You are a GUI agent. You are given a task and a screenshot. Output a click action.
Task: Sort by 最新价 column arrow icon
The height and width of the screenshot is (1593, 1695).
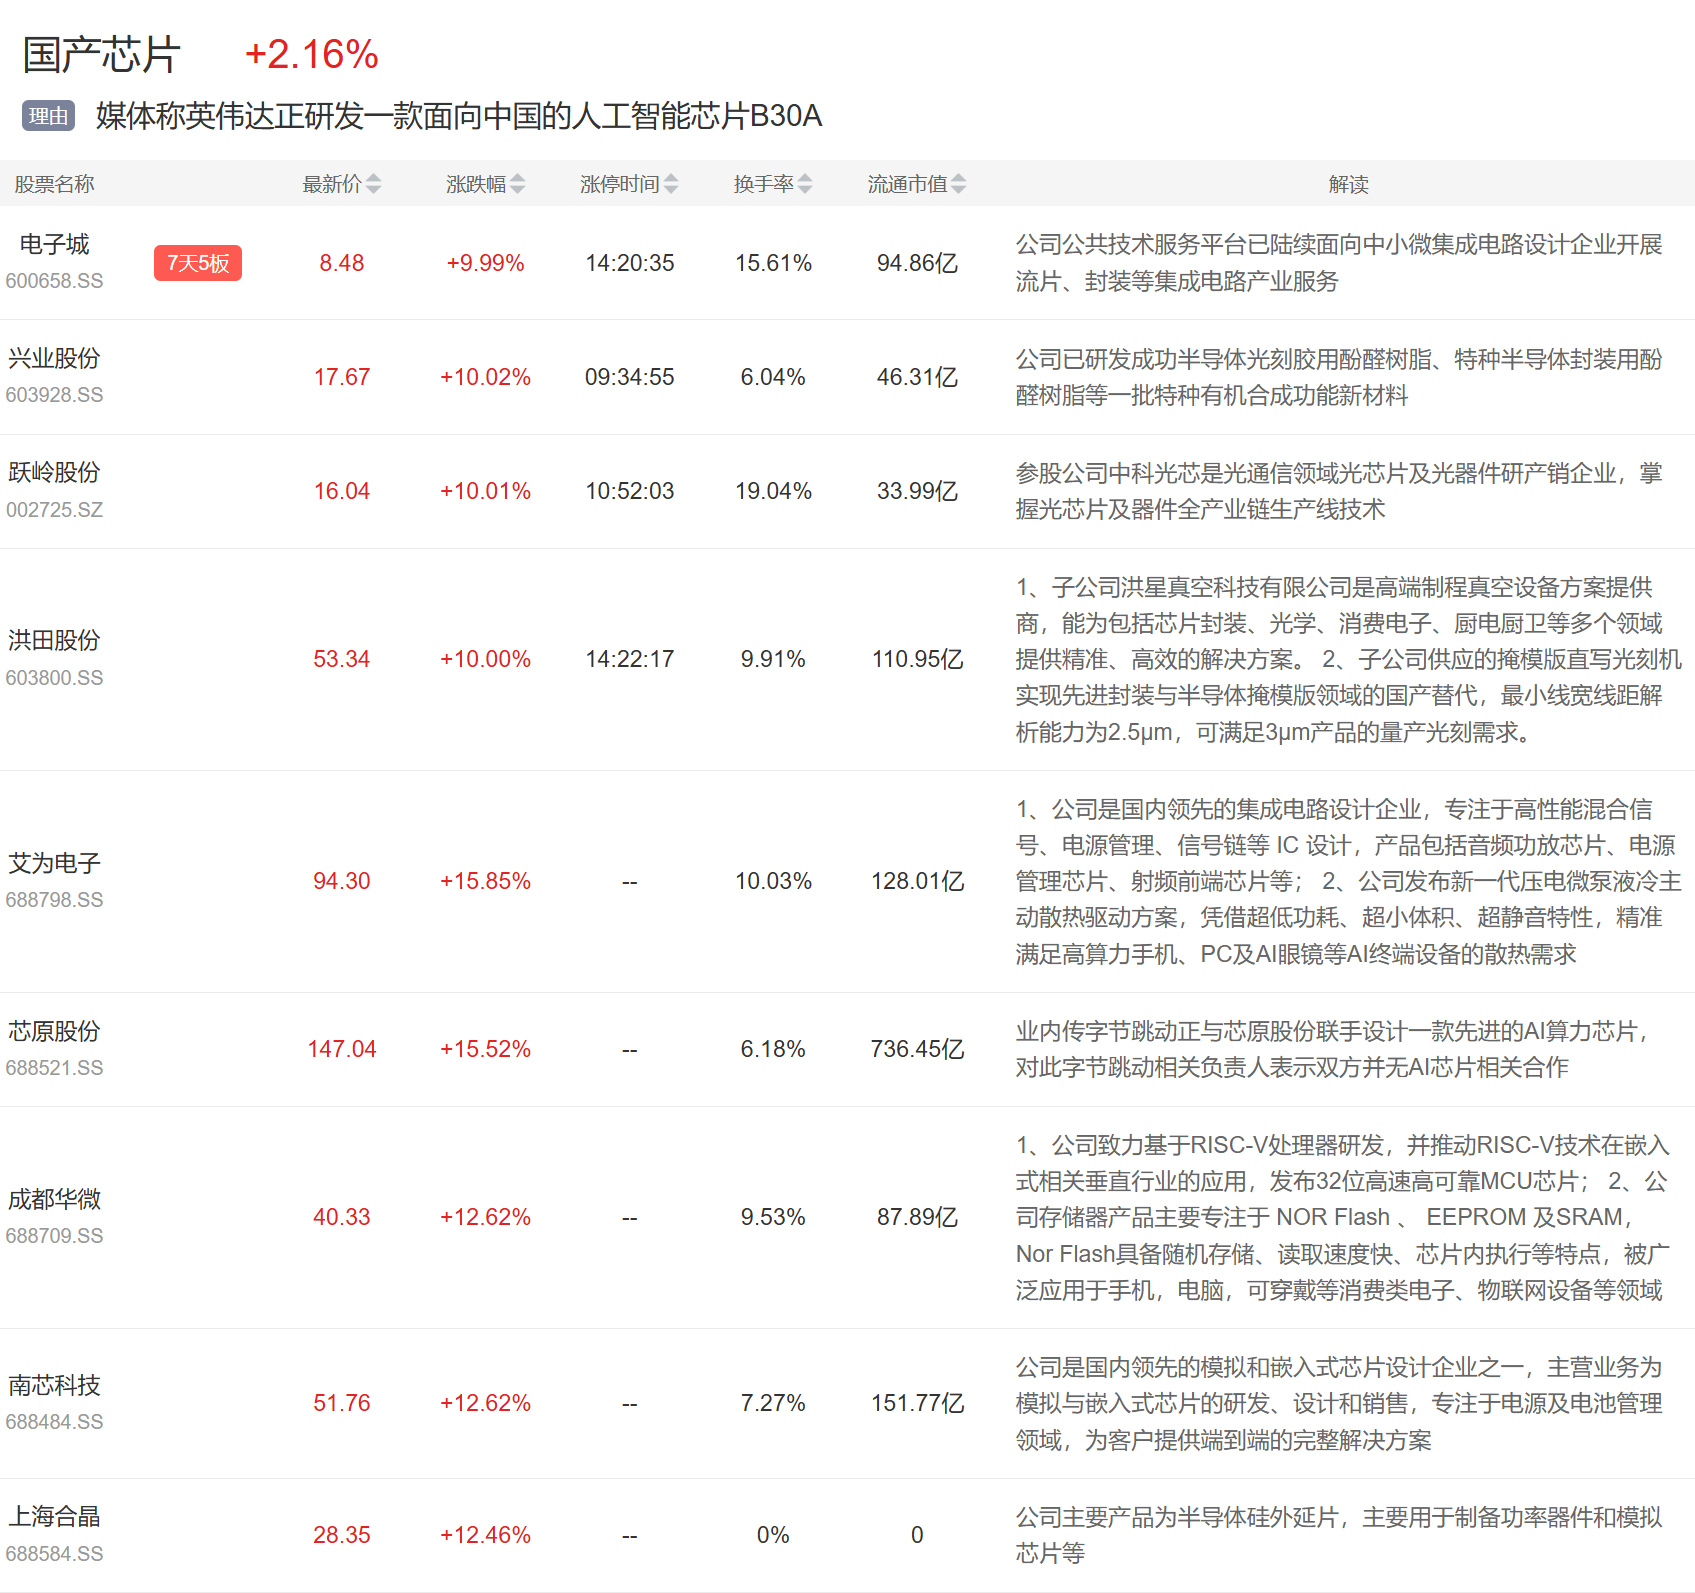point(373,184)
